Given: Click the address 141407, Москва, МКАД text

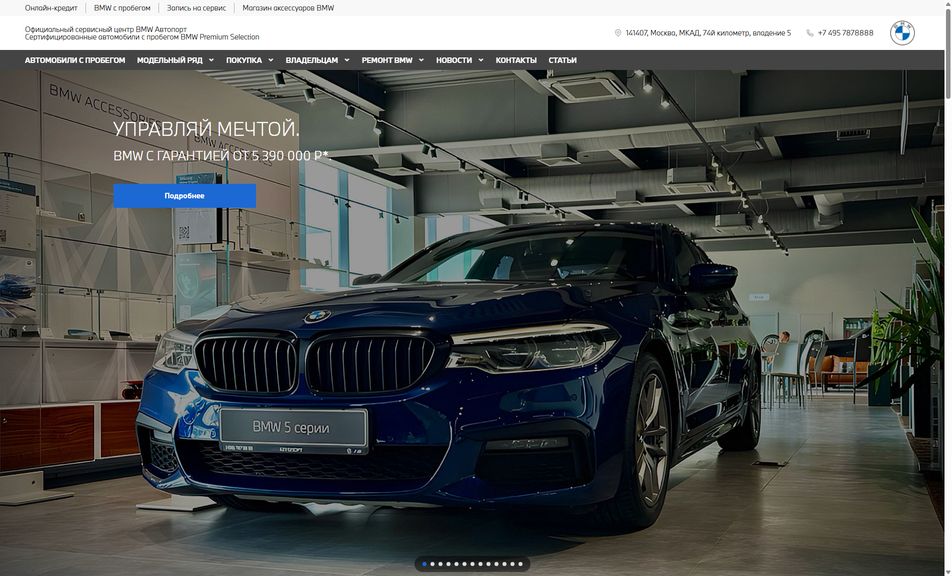Looking at the screenshot, I should tap(708, 33).
